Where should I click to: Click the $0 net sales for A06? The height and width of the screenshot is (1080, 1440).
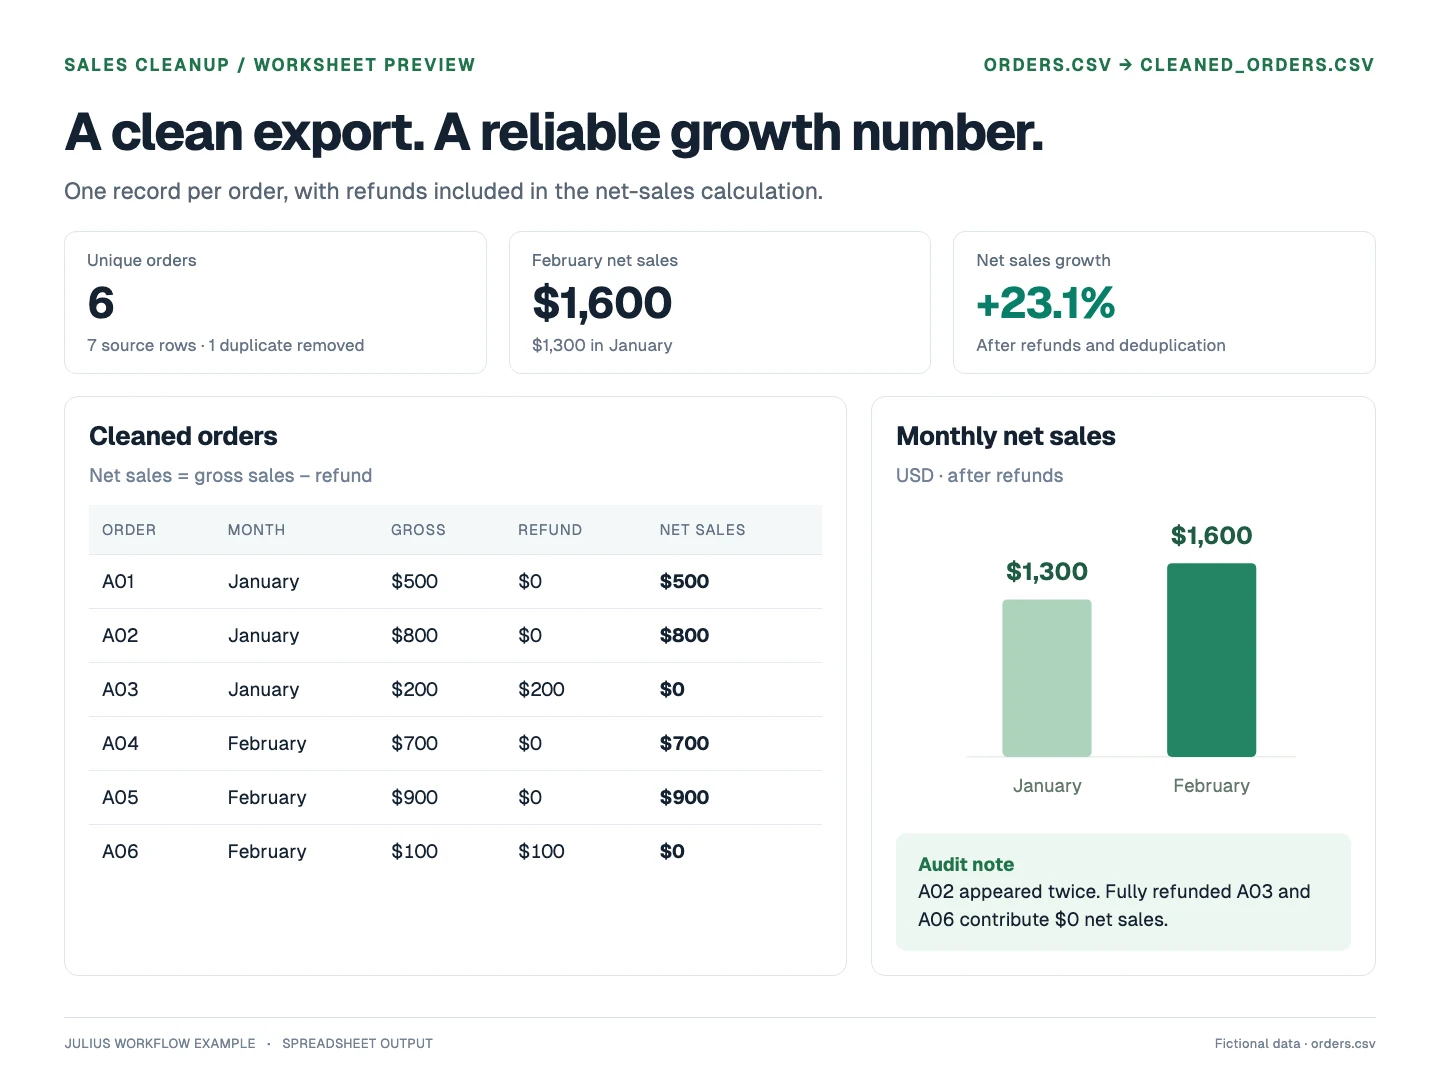pyautogui.click(x=672, y=852)
